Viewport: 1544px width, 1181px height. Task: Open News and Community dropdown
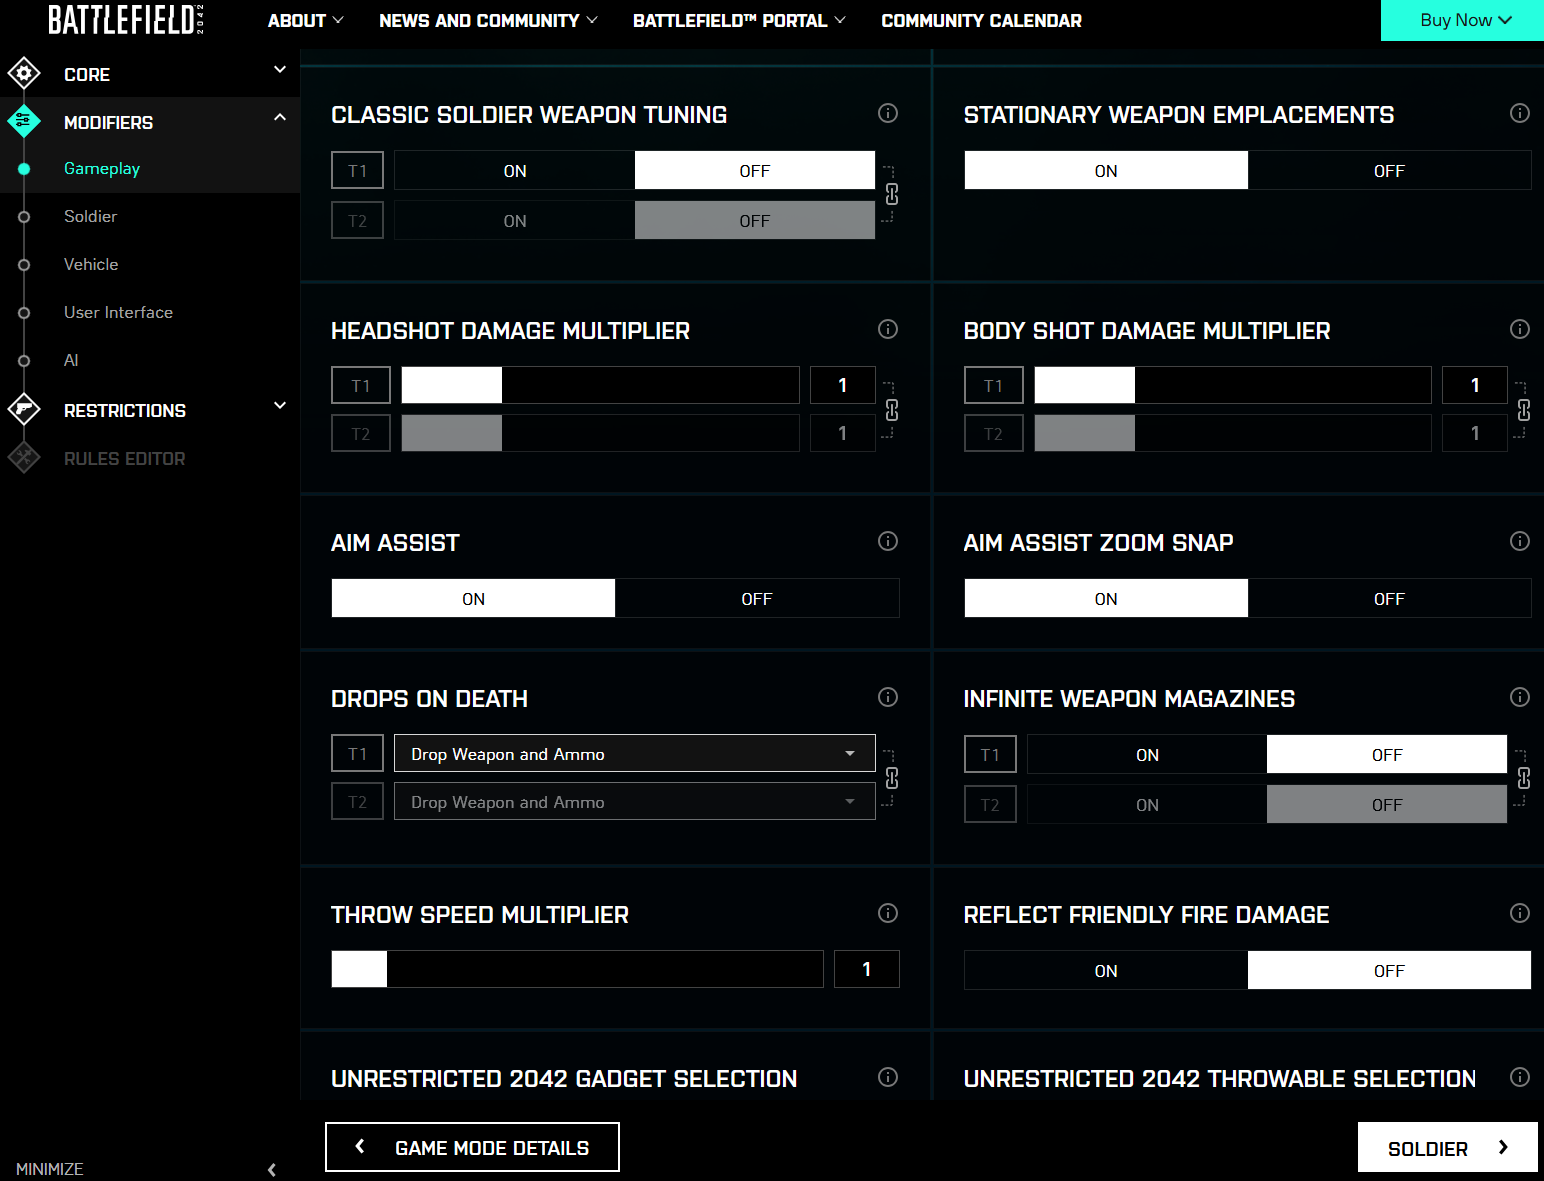[x=488, y=20]
